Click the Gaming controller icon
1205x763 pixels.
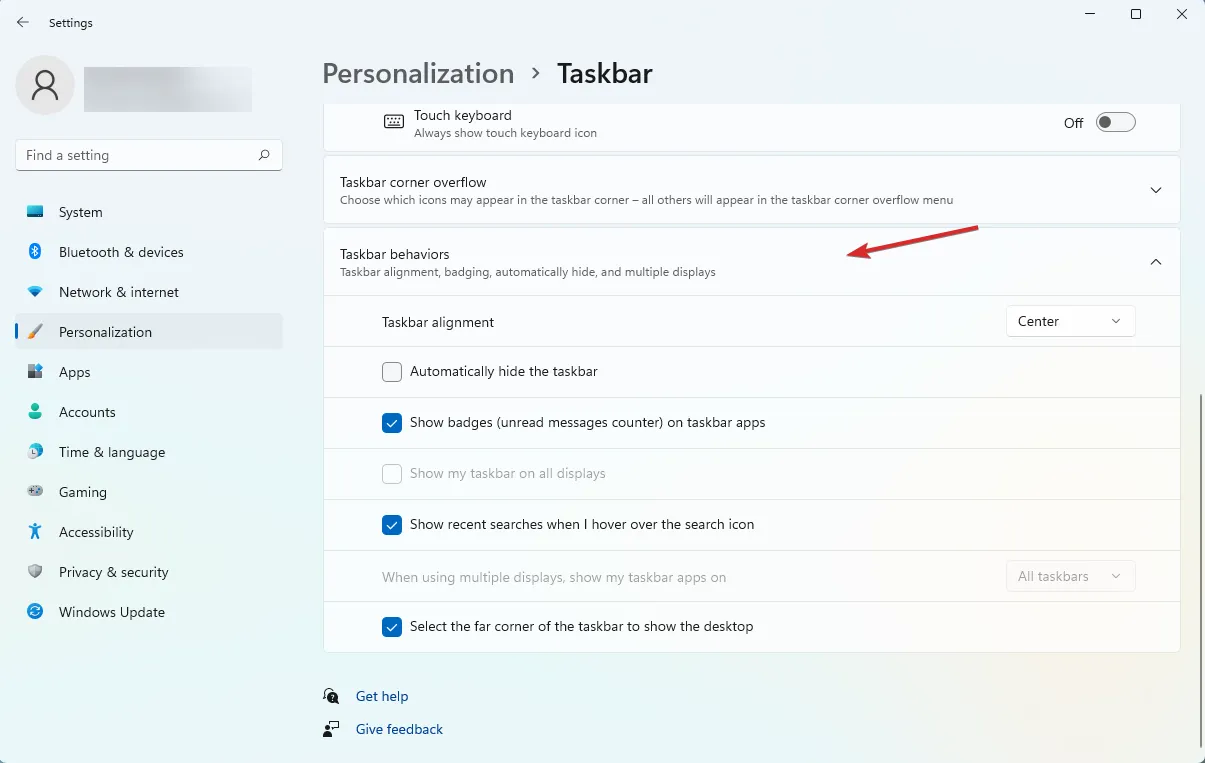[x=35, y=492]
